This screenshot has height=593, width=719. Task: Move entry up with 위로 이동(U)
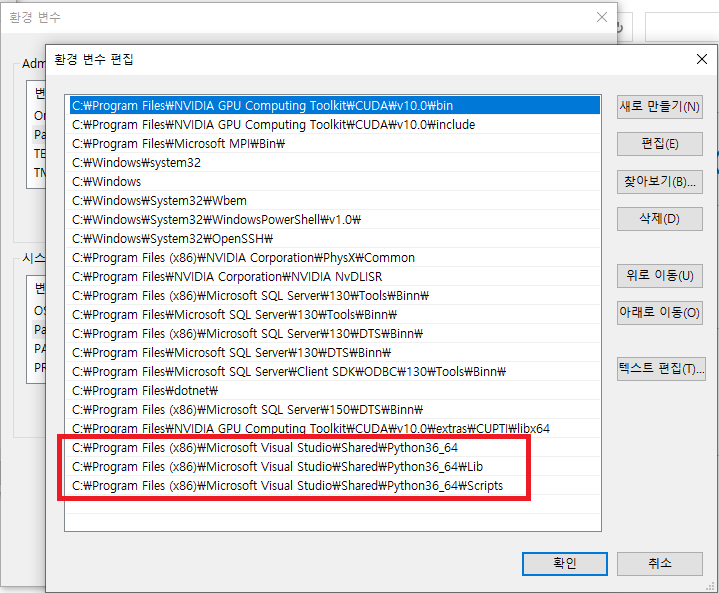(x=659, y=276)
